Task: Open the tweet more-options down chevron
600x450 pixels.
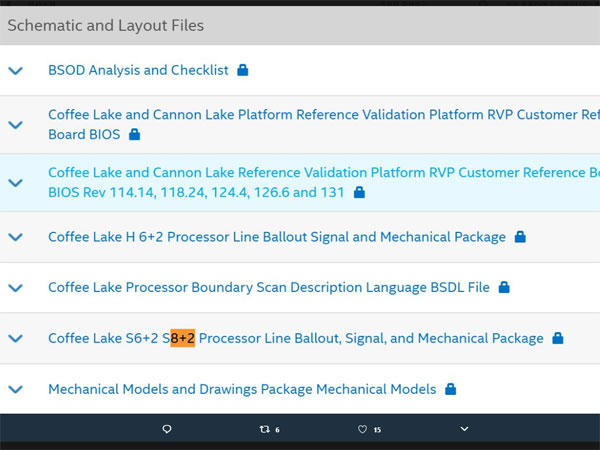Action: point(464,429)
